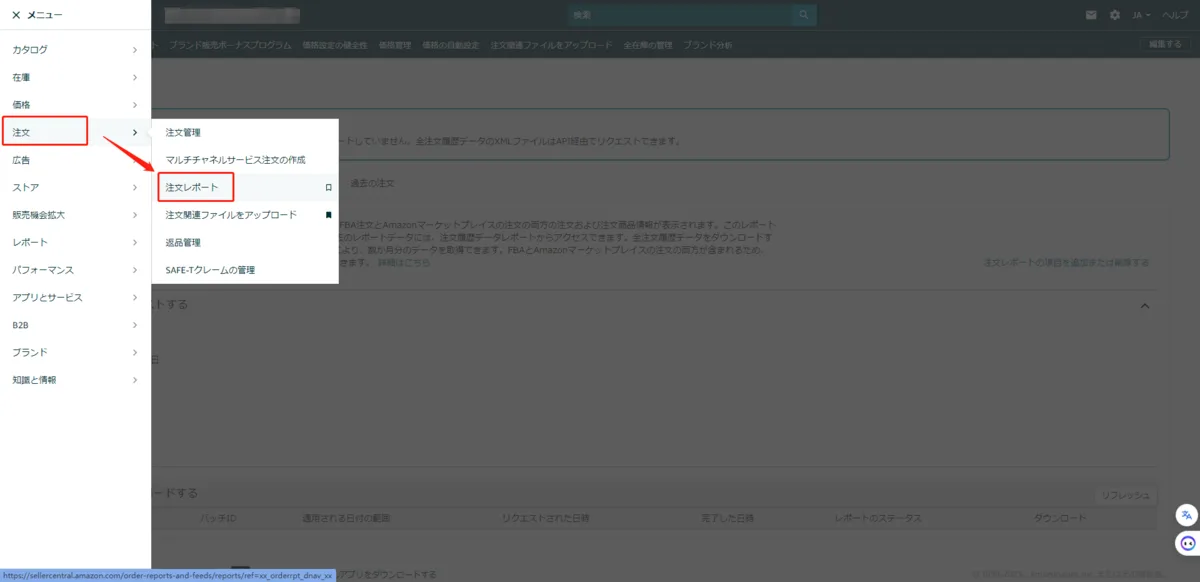The height and width of the screenshot is (582, 1200).
Task: Collapse the section with the up chevron
Action: pos(1145,305)
